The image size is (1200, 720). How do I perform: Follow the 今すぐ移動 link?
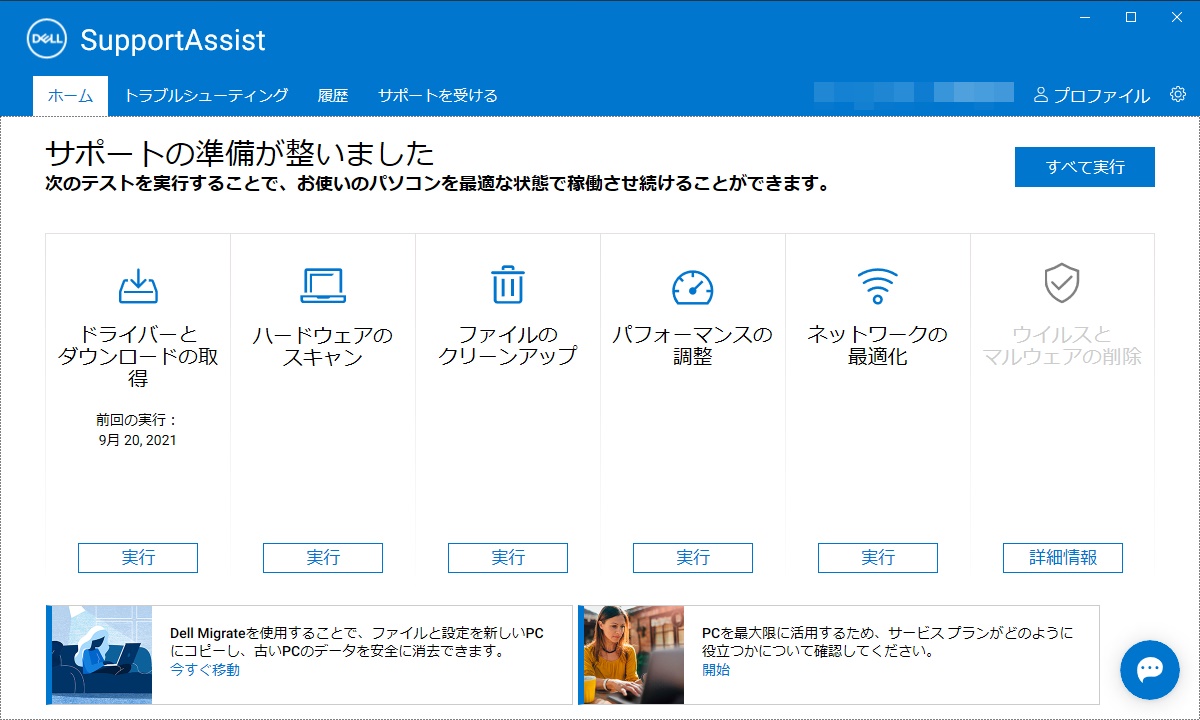tap(205, 670)
